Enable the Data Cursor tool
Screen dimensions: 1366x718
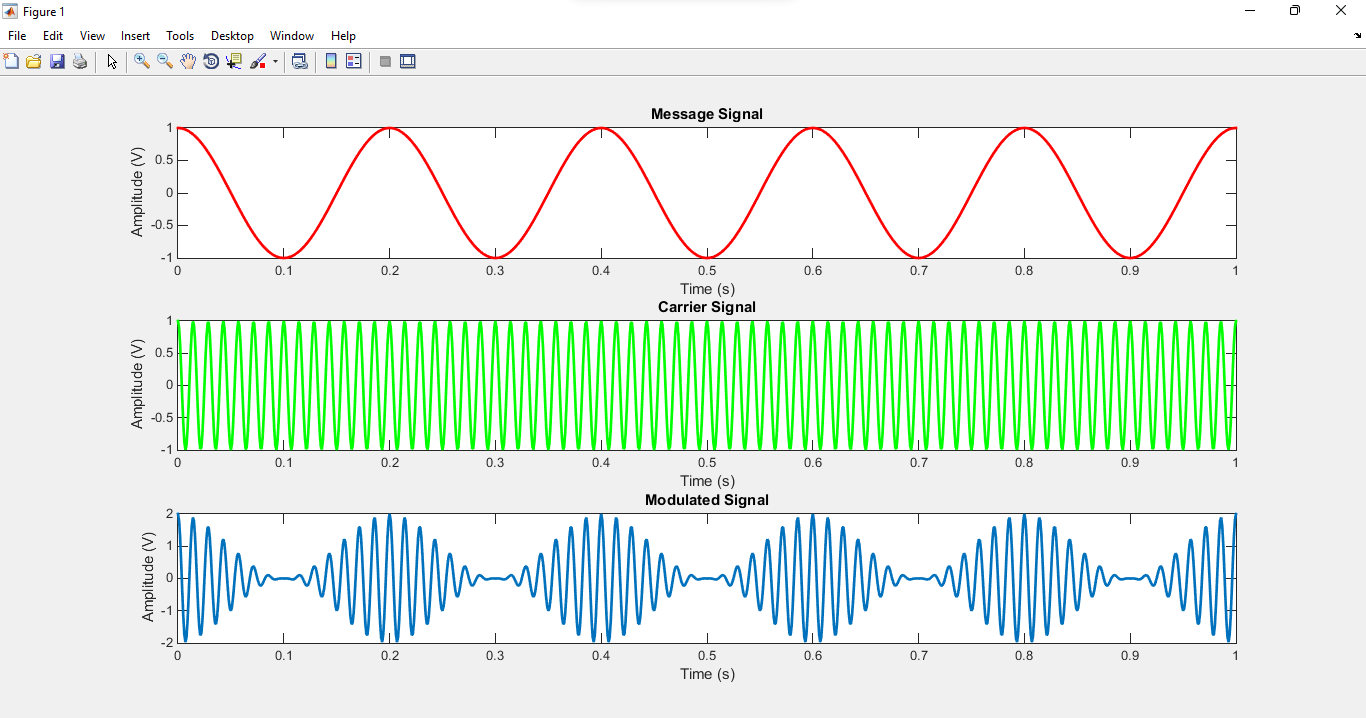click(234, 62)
